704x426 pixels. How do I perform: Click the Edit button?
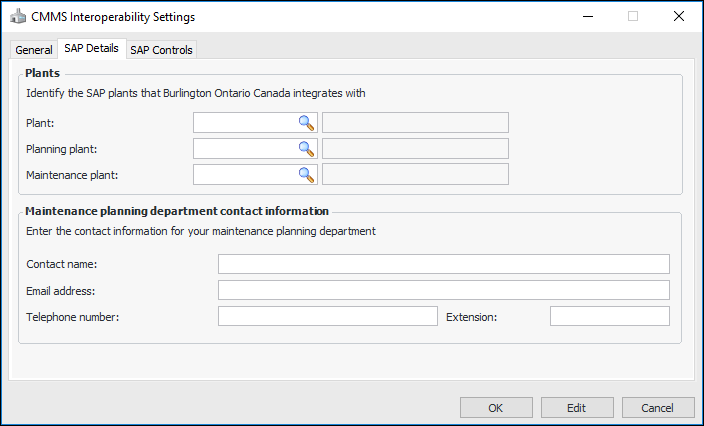[576, 408]
